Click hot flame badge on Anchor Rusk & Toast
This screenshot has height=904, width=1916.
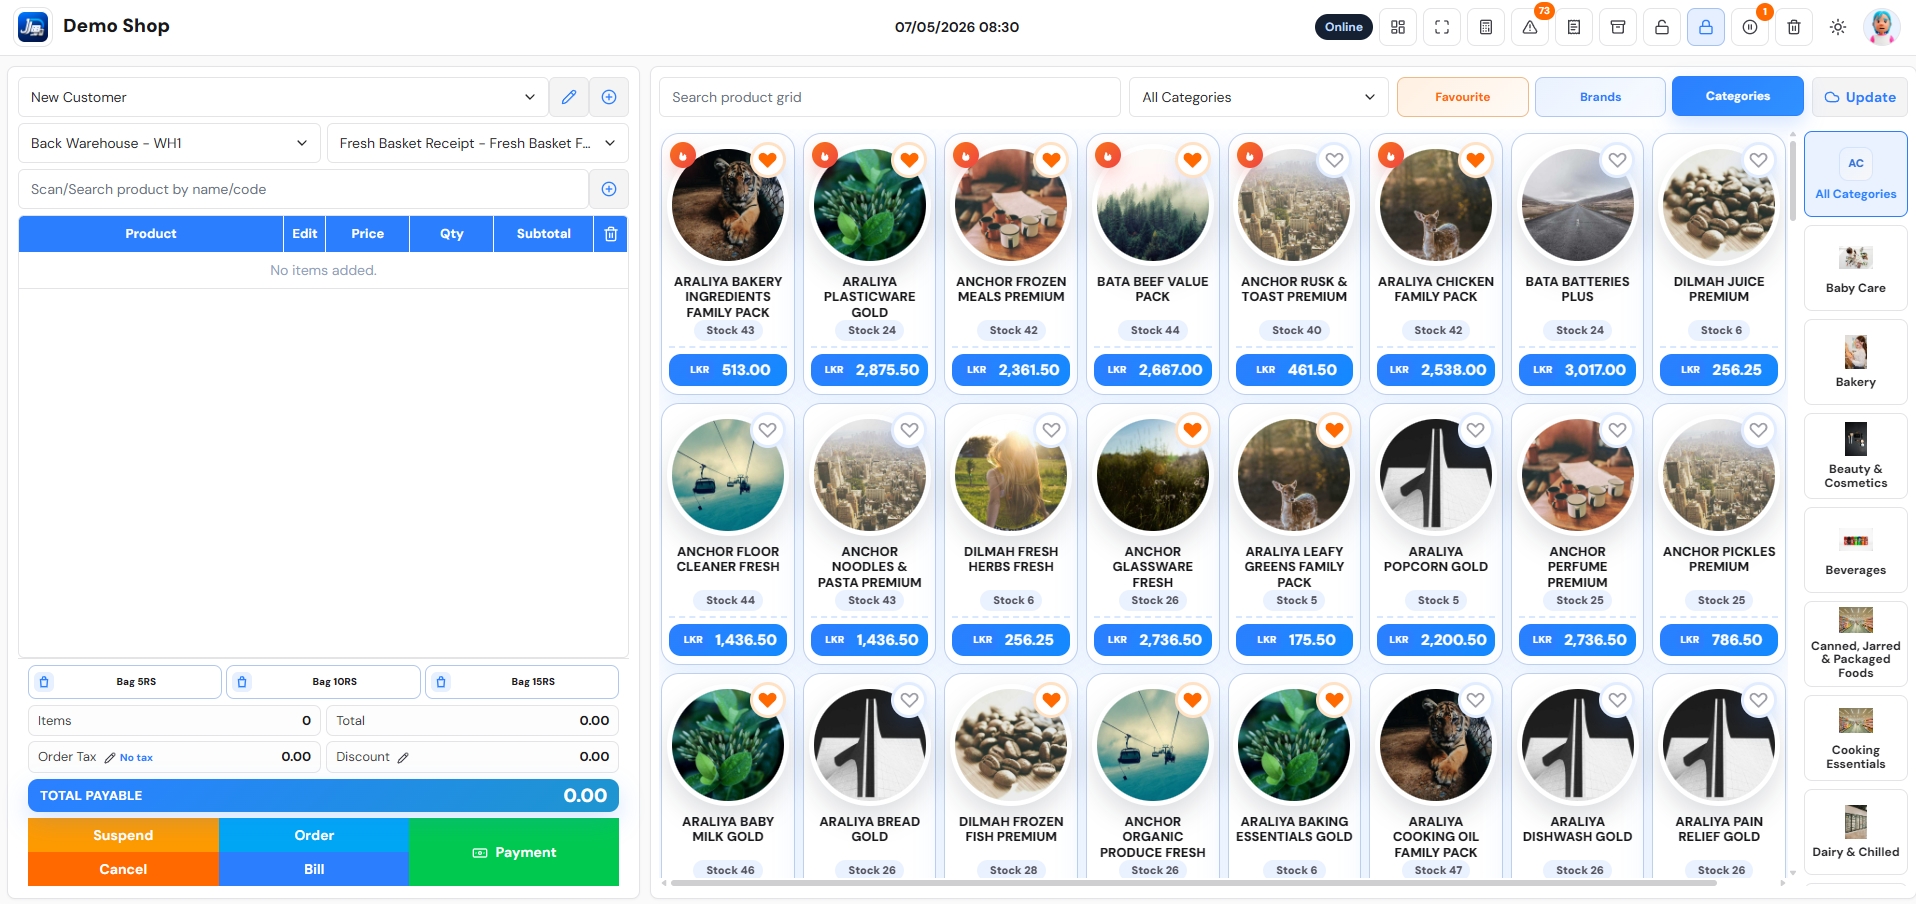click(x=1250, y=155)
